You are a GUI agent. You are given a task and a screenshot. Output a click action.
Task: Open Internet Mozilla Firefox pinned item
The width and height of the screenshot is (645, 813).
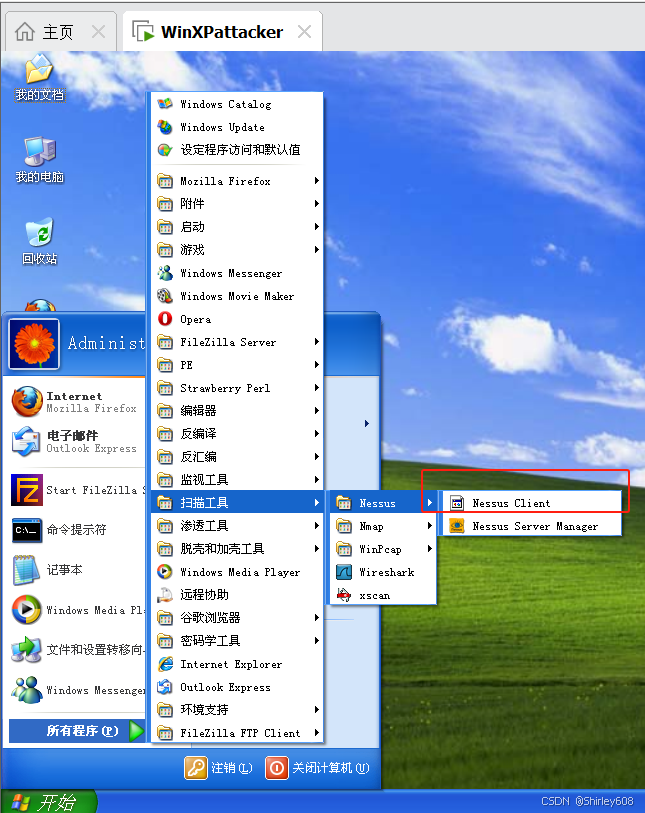tap(77, 402)
